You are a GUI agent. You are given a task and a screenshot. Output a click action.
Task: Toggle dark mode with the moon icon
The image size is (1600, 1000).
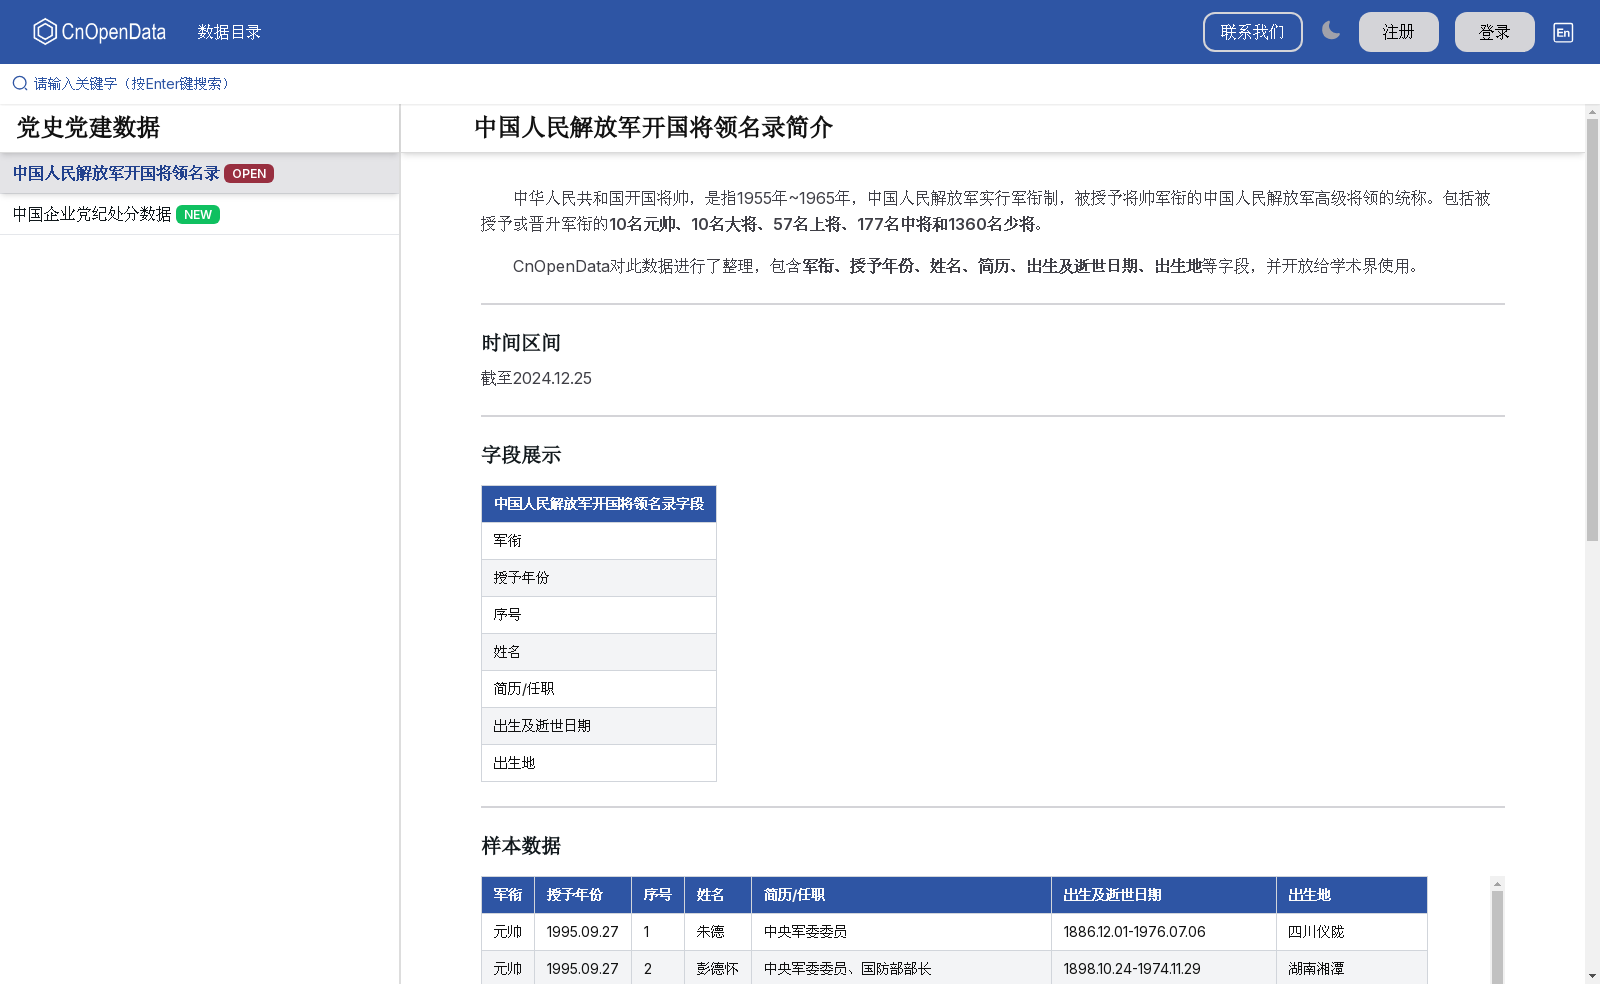pyautogui.click(x=1330, y=31)
